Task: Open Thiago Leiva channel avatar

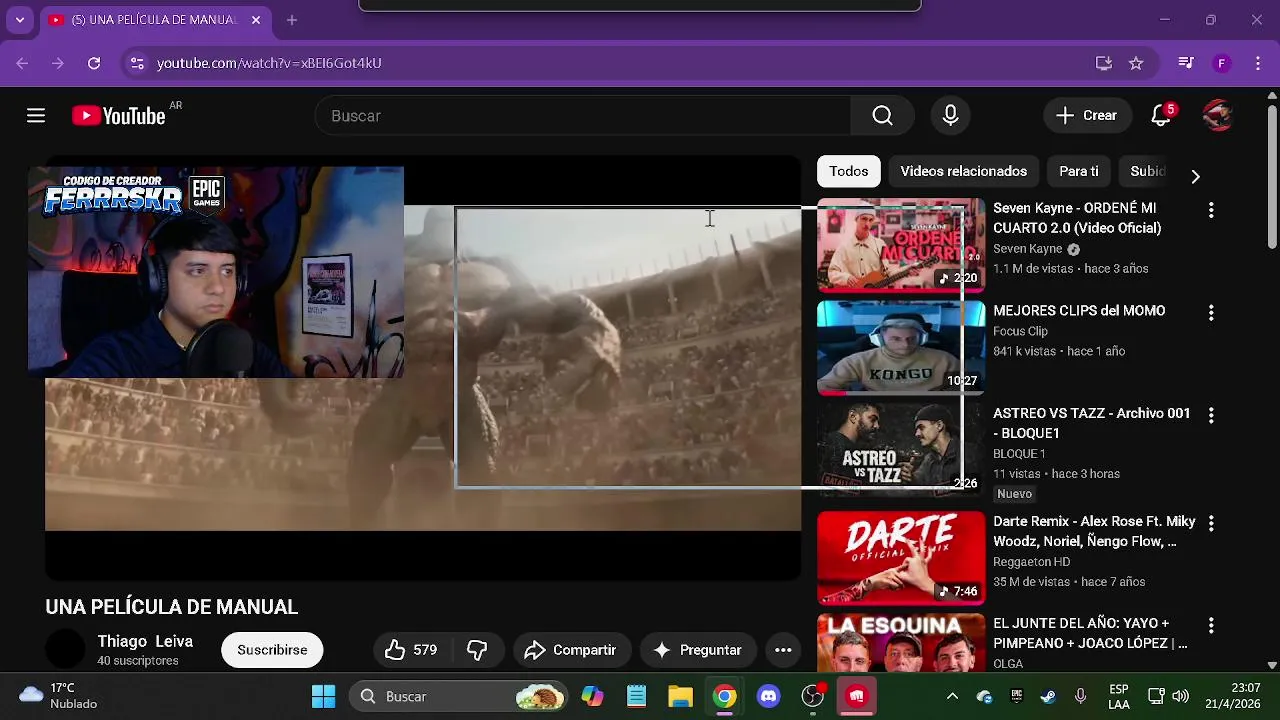Action: (x=65, y=650)
